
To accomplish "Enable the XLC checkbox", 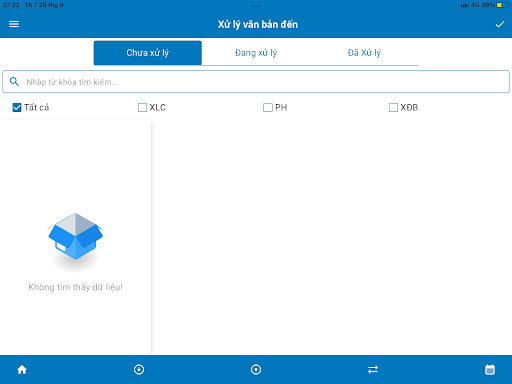I will [142, 107].
